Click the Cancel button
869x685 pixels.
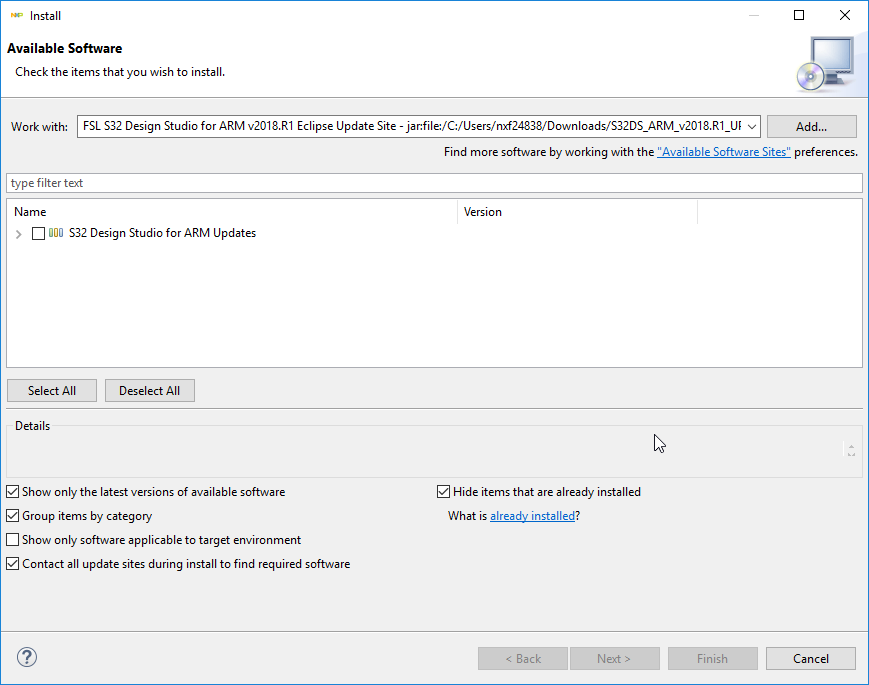(x=811, y=658)
